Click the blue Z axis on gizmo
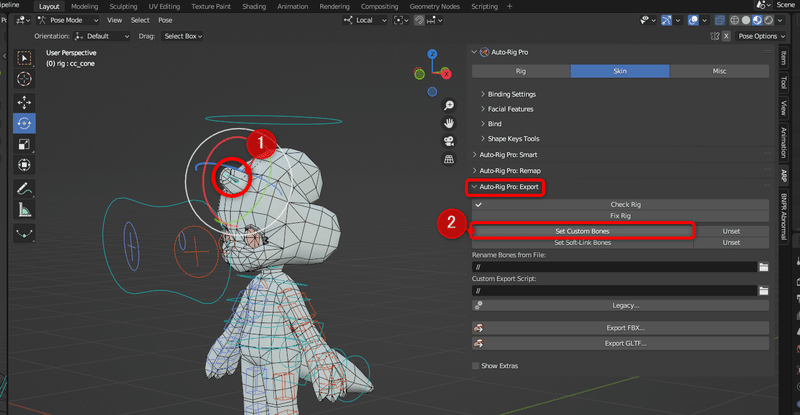 pos(432,54)
